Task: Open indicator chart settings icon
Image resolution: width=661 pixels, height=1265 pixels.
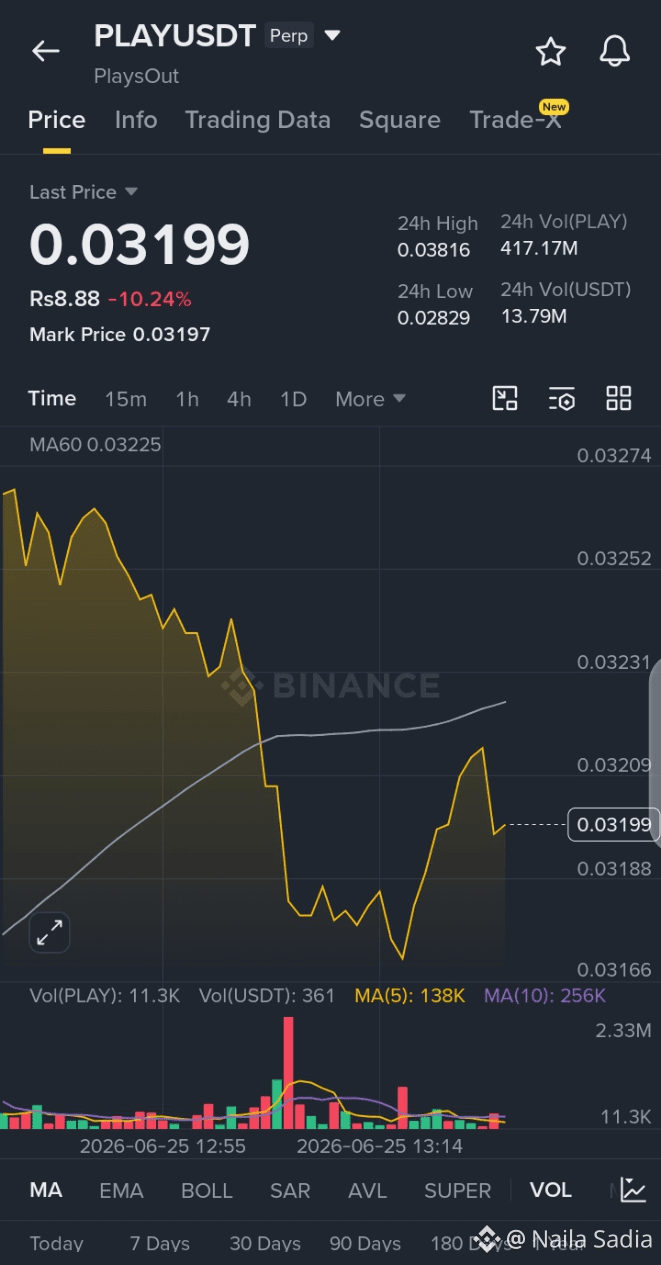Action: (633, 1189)
